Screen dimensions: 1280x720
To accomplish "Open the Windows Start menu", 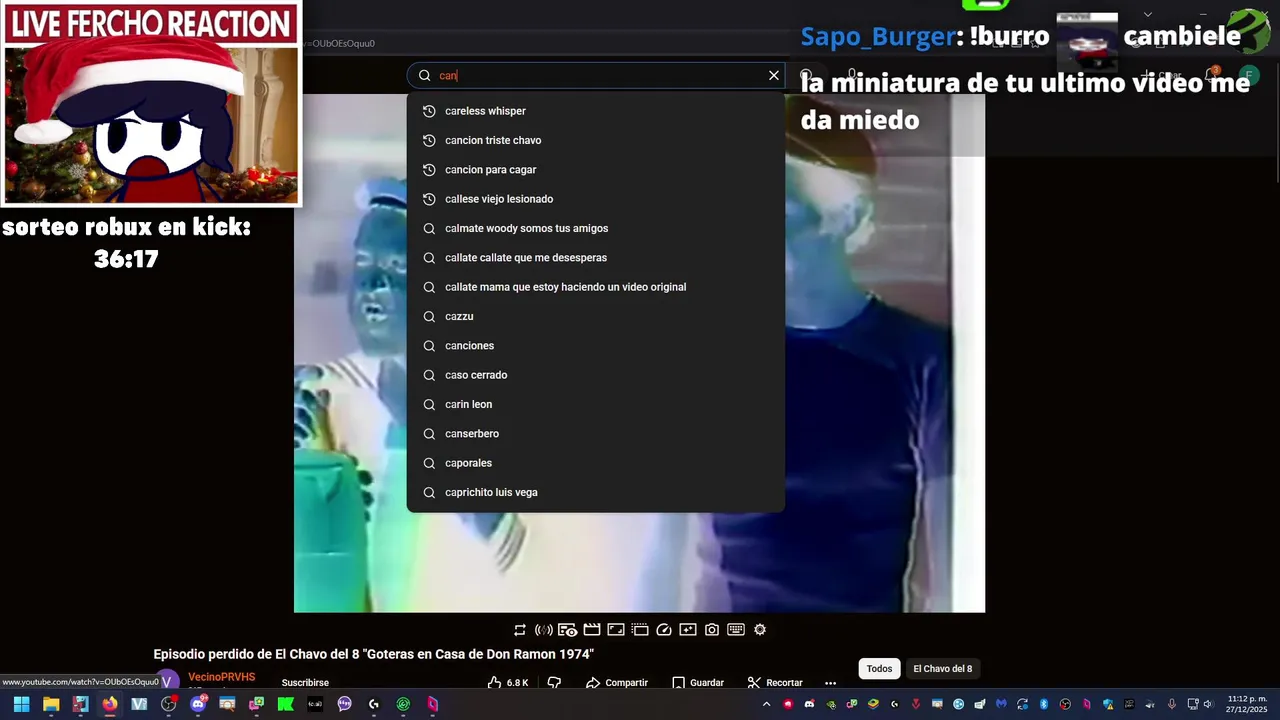I will pos(21,704).
